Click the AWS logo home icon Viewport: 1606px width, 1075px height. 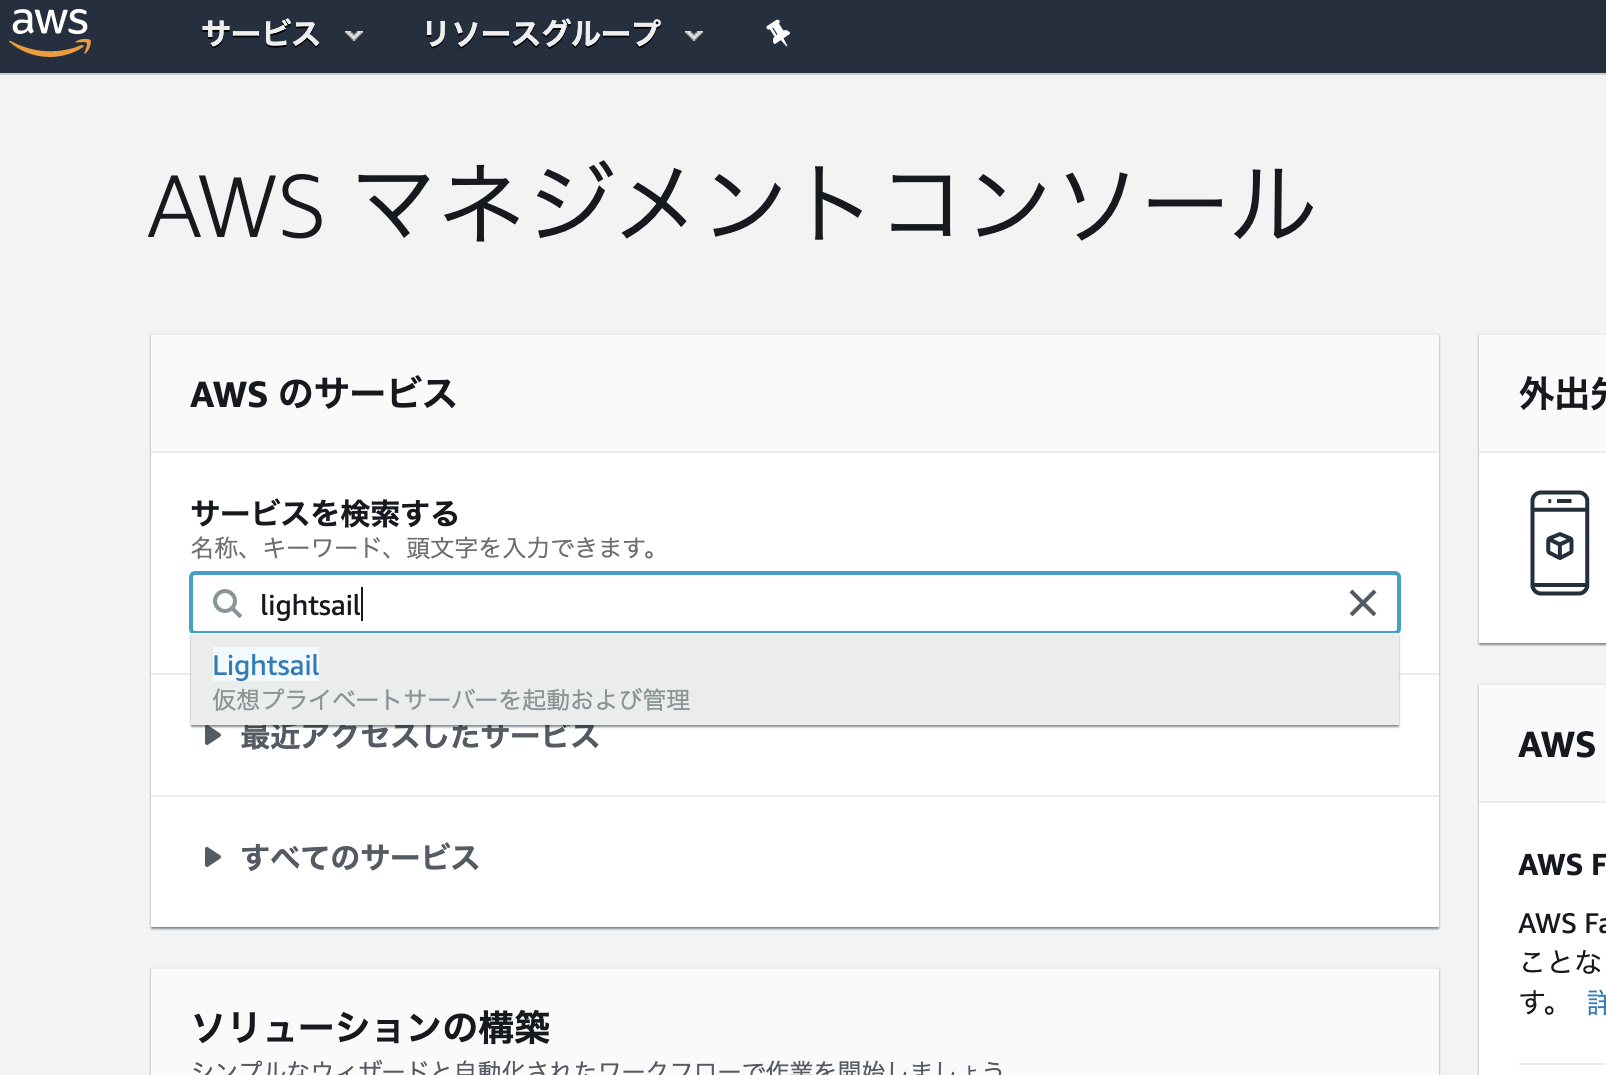[50, 32]
